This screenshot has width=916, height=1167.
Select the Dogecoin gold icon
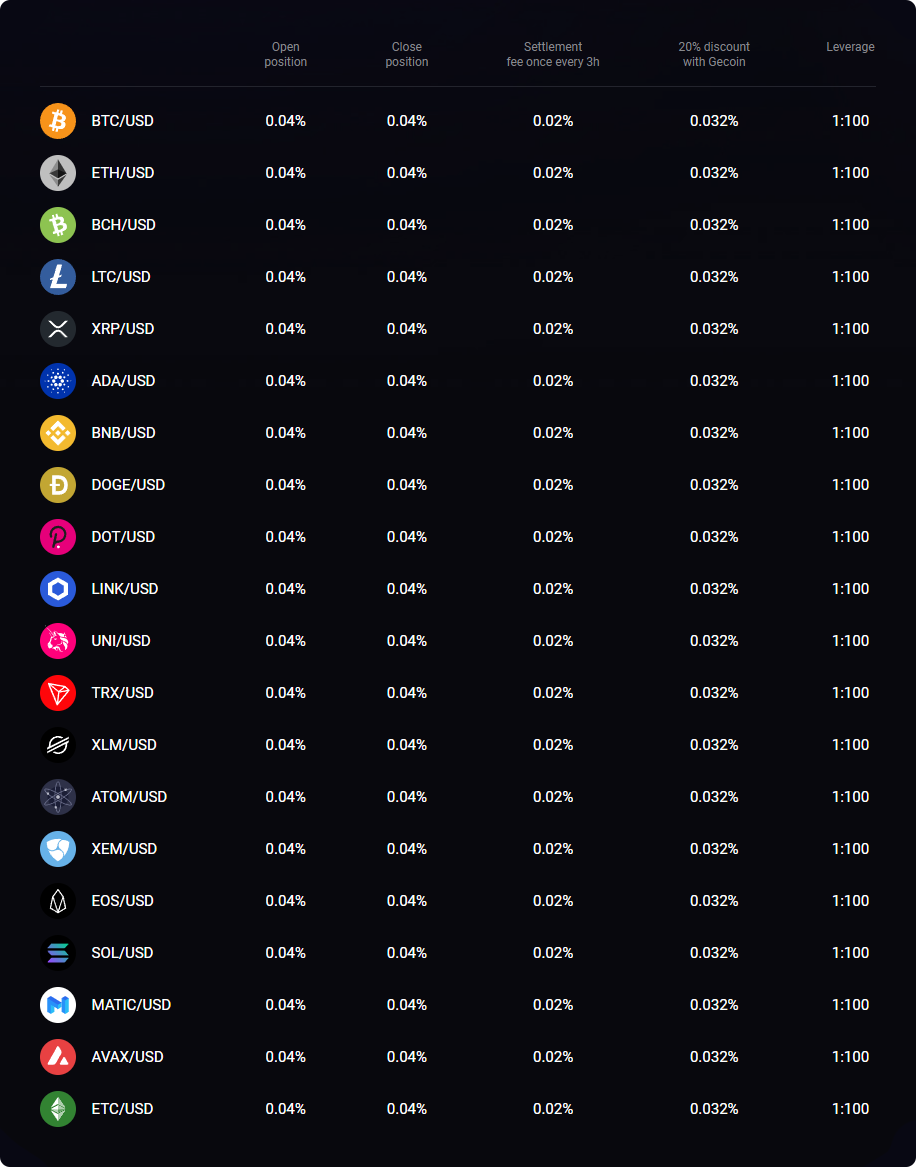pos(58,485)
